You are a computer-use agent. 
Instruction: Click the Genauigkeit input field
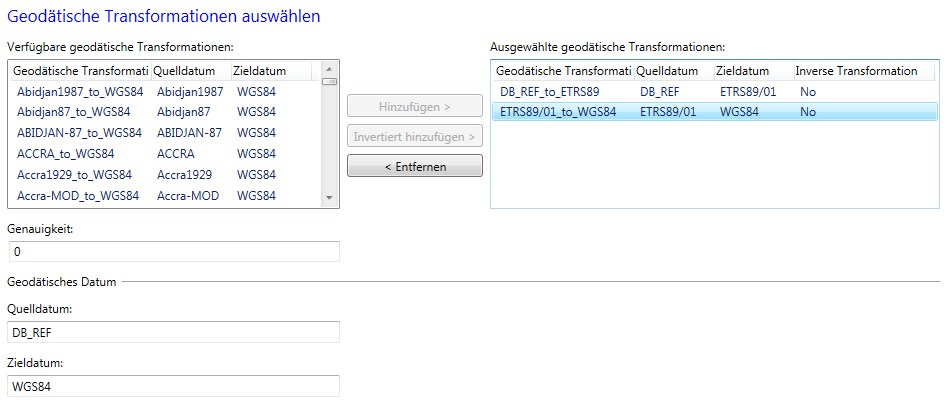pyautogui.click(x=173, y=251)
